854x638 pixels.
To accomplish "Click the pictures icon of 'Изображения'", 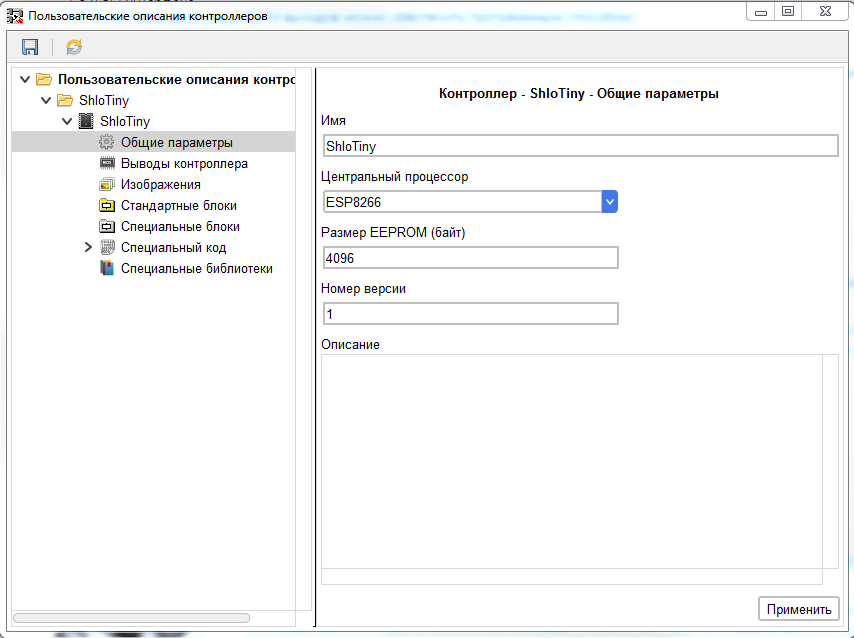I will click(107, 184).
